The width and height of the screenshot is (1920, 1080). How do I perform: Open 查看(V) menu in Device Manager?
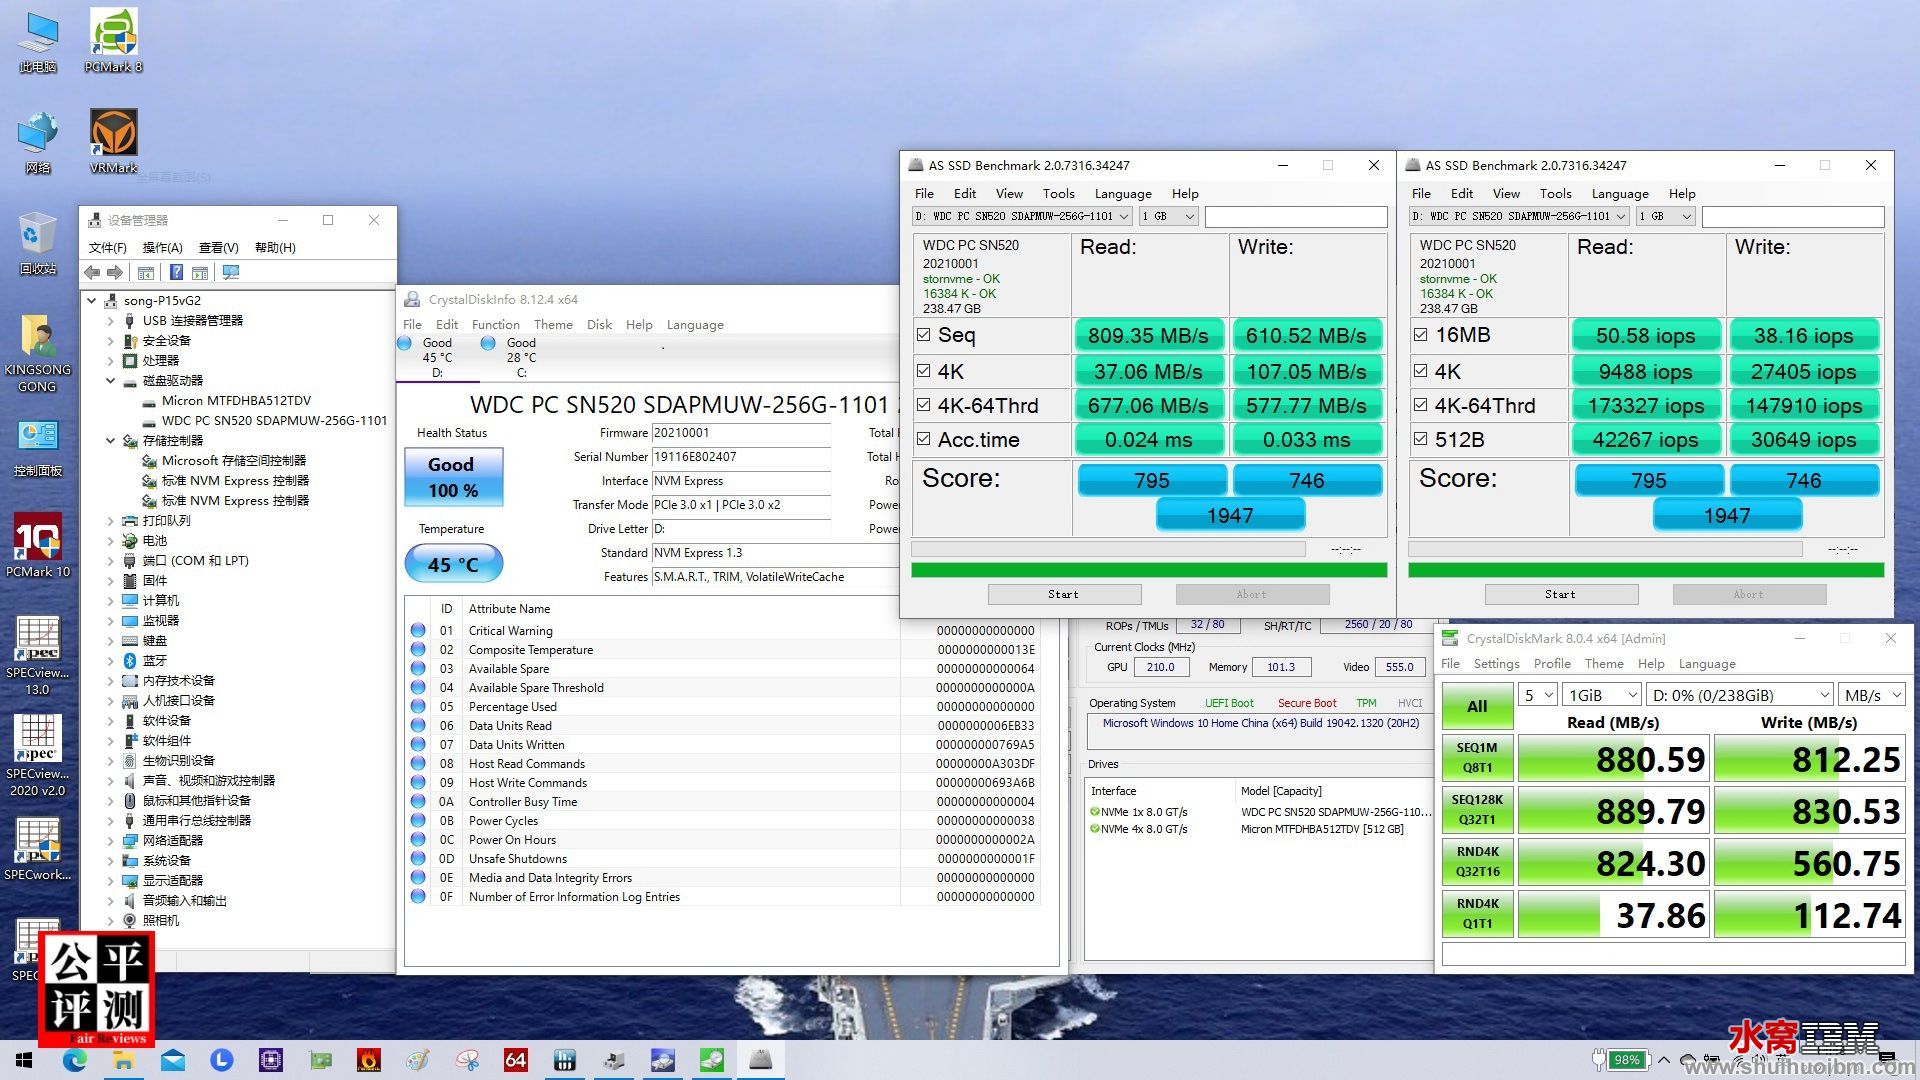tap(218, 248)
